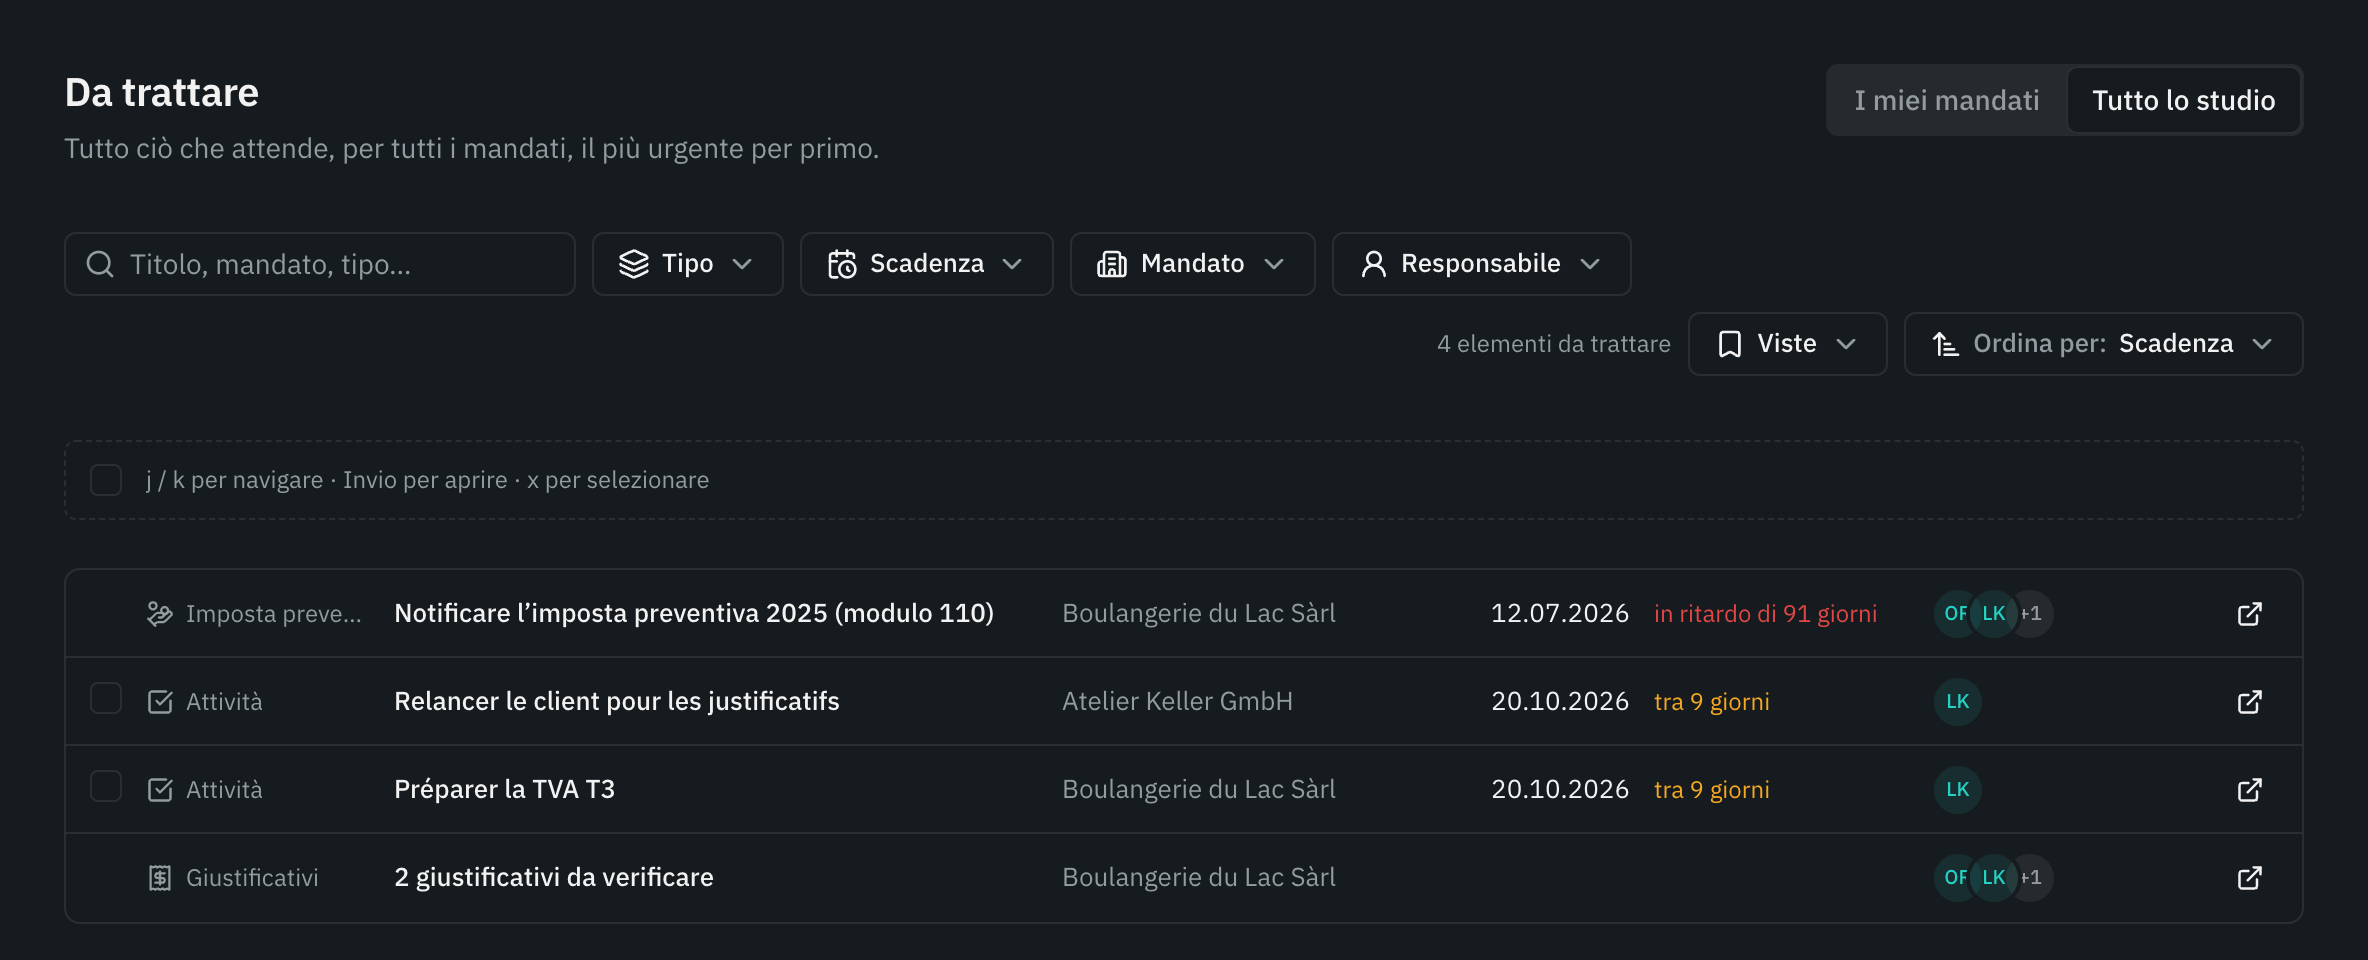Click Boulangerie du Lac Sàrl in Préparer row
The width and height of the screenshot is (2368, 960).
click(x=1199, y=789)
